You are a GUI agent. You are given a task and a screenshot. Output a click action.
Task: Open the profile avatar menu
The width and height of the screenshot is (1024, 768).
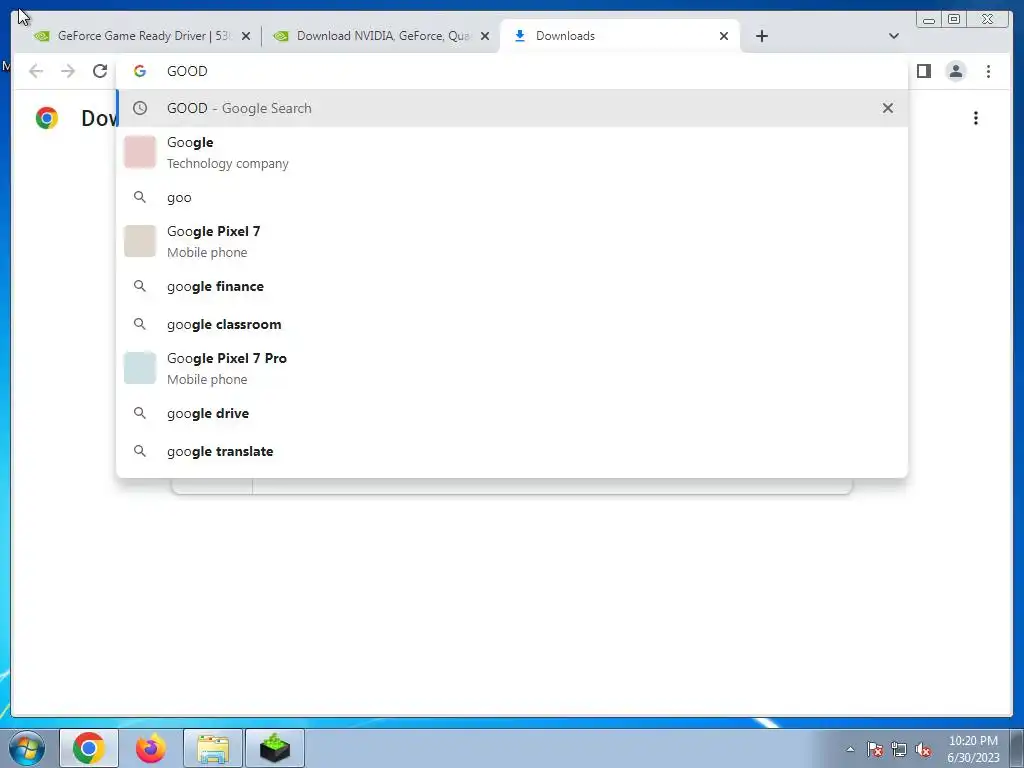(x=955, y=71)
